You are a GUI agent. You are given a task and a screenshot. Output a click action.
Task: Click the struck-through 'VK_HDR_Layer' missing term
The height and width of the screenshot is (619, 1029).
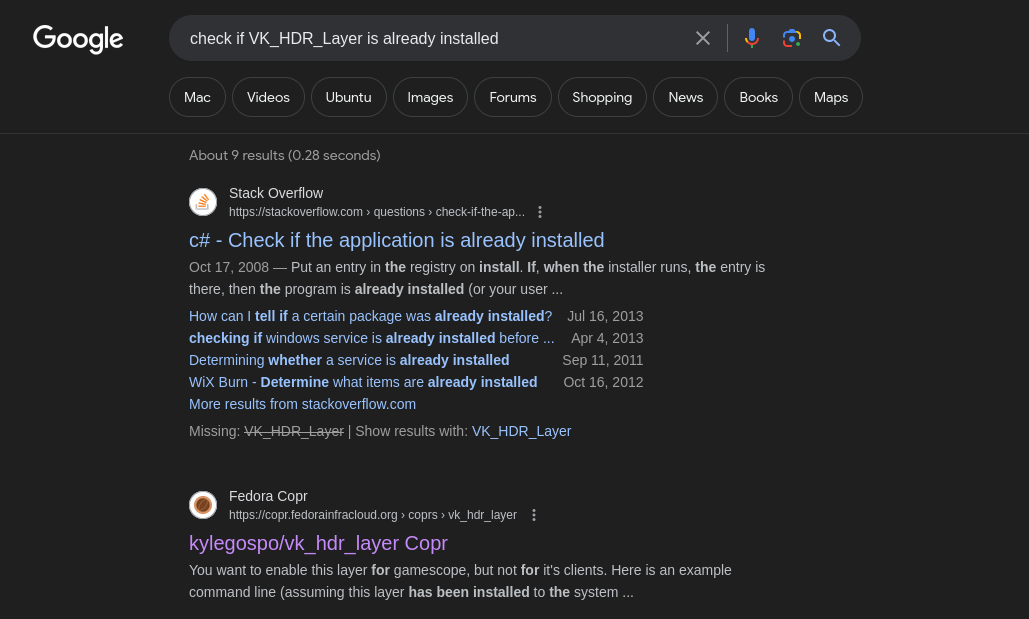[x=294, y=431]
